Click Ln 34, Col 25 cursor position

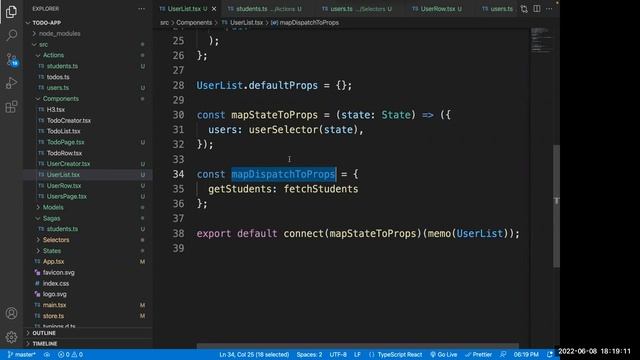[254, 354]
